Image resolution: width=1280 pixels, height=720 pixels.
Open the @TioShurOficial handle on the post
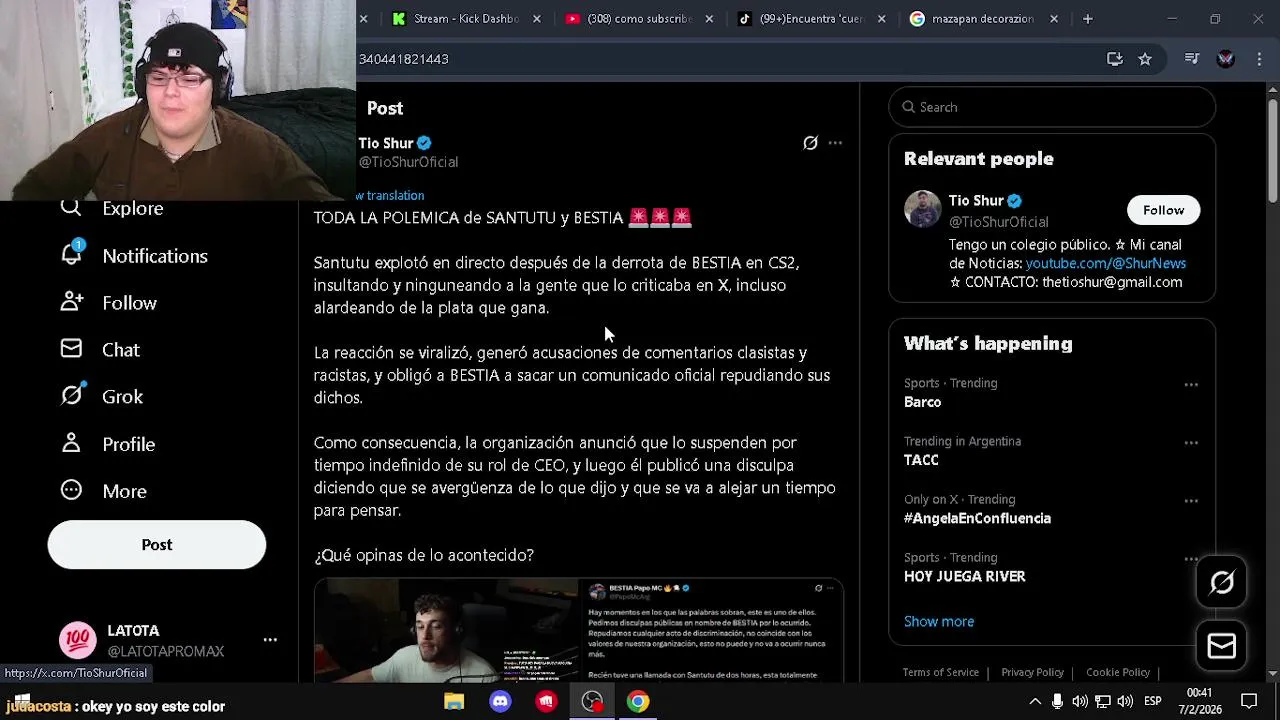408,162
